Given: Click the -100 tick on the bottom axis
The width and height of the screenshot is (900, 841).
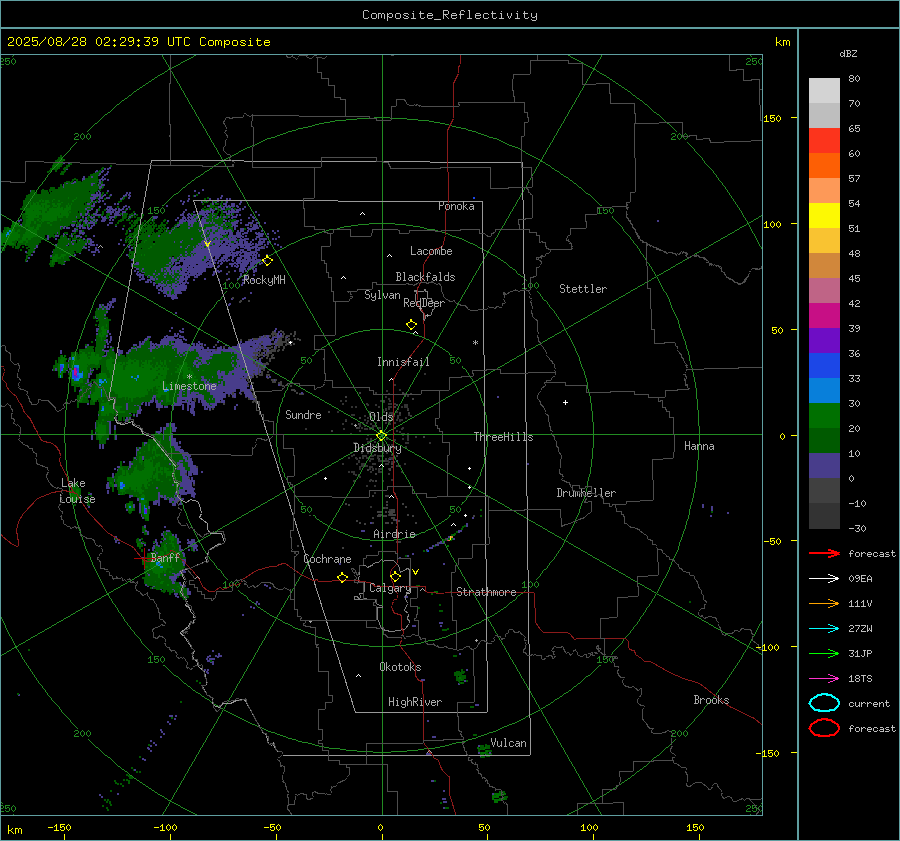Looking at the screenshot, I should [x=165, y=828].
